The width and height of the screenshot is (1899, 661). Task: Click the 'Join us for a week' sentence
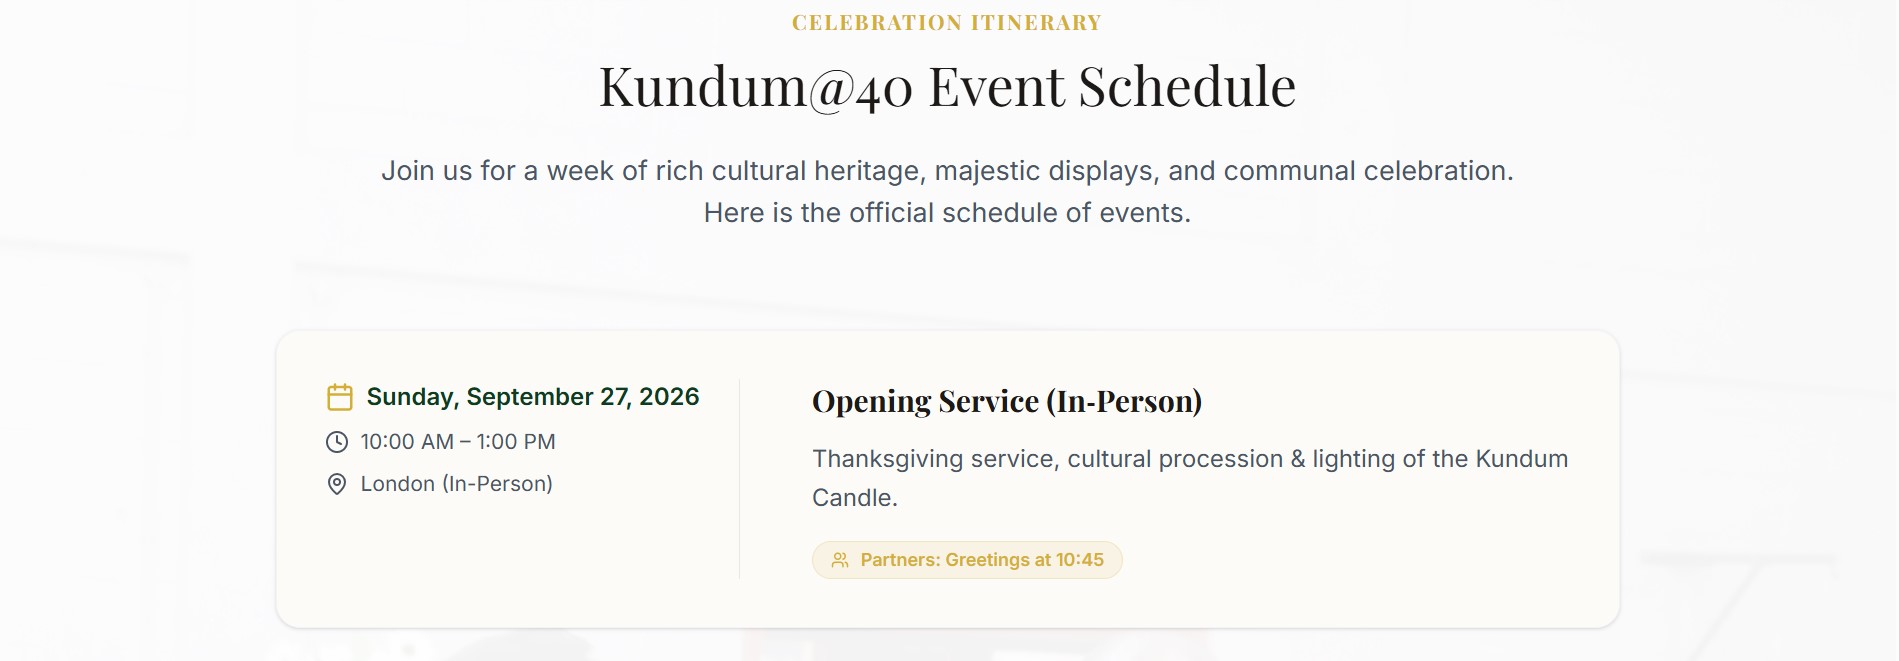946,171
